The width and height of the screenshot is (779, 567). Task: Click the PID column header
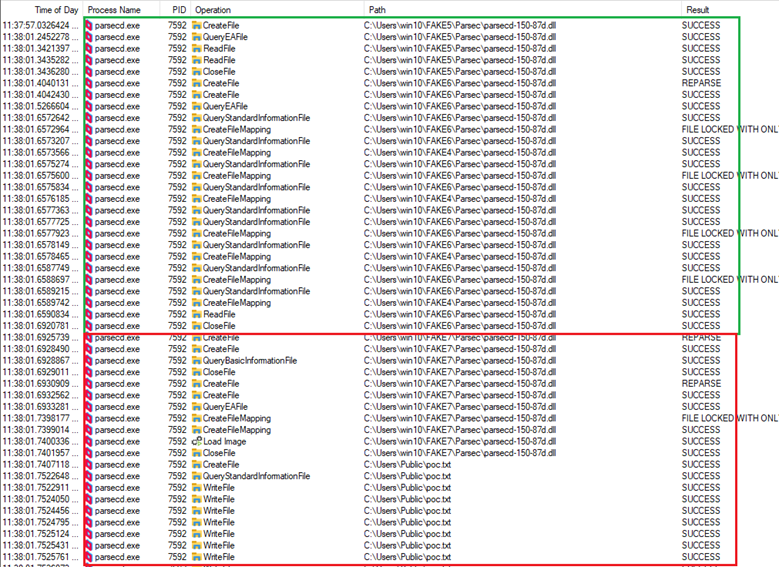(178, 8)
